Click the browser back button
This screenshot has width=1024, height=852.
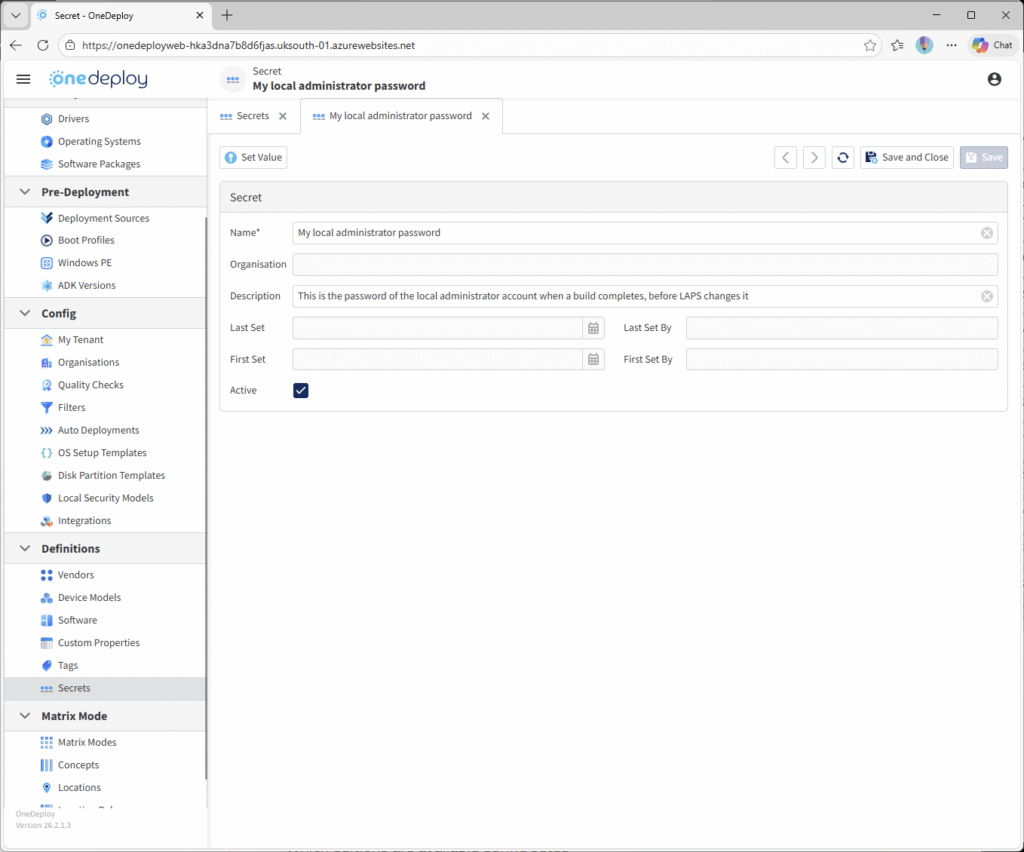pyautogui.click(x=16, y=45)
